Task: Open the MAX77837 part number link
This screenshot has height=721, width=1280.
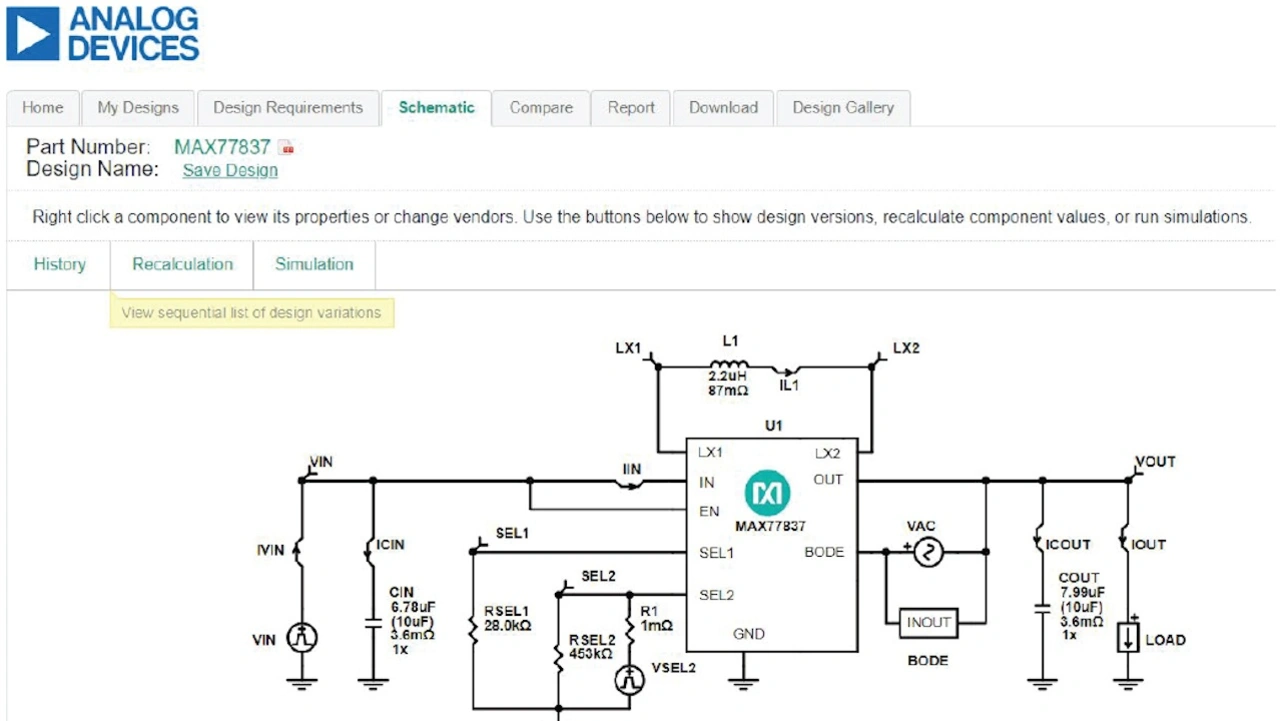Action: (x=222, y=147)
